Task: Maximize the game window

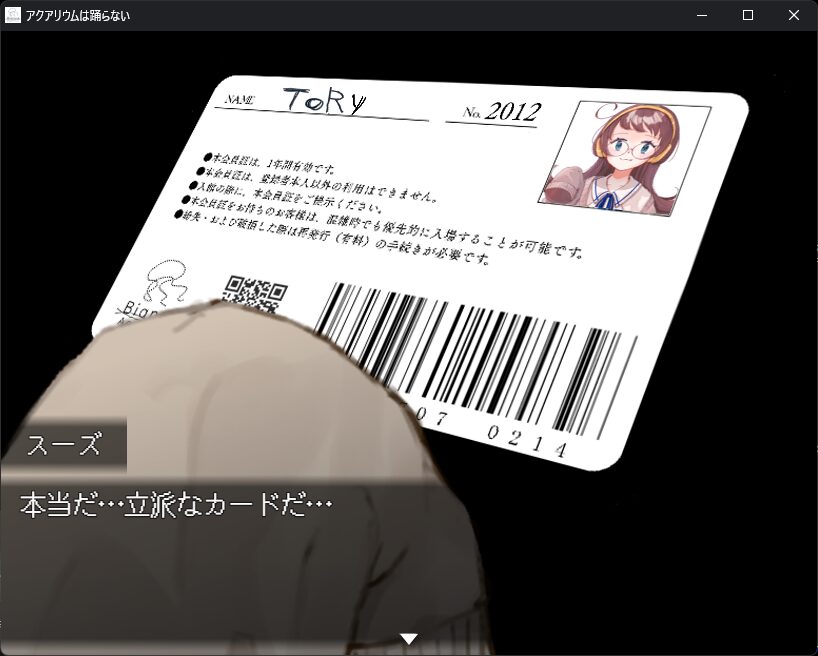Action: (x=748, y=15)
